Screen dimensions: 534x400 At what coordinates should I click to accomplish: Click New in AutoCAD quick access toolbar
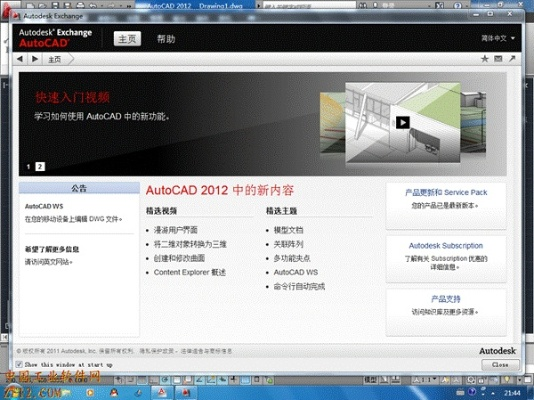[x=31, y=5]
